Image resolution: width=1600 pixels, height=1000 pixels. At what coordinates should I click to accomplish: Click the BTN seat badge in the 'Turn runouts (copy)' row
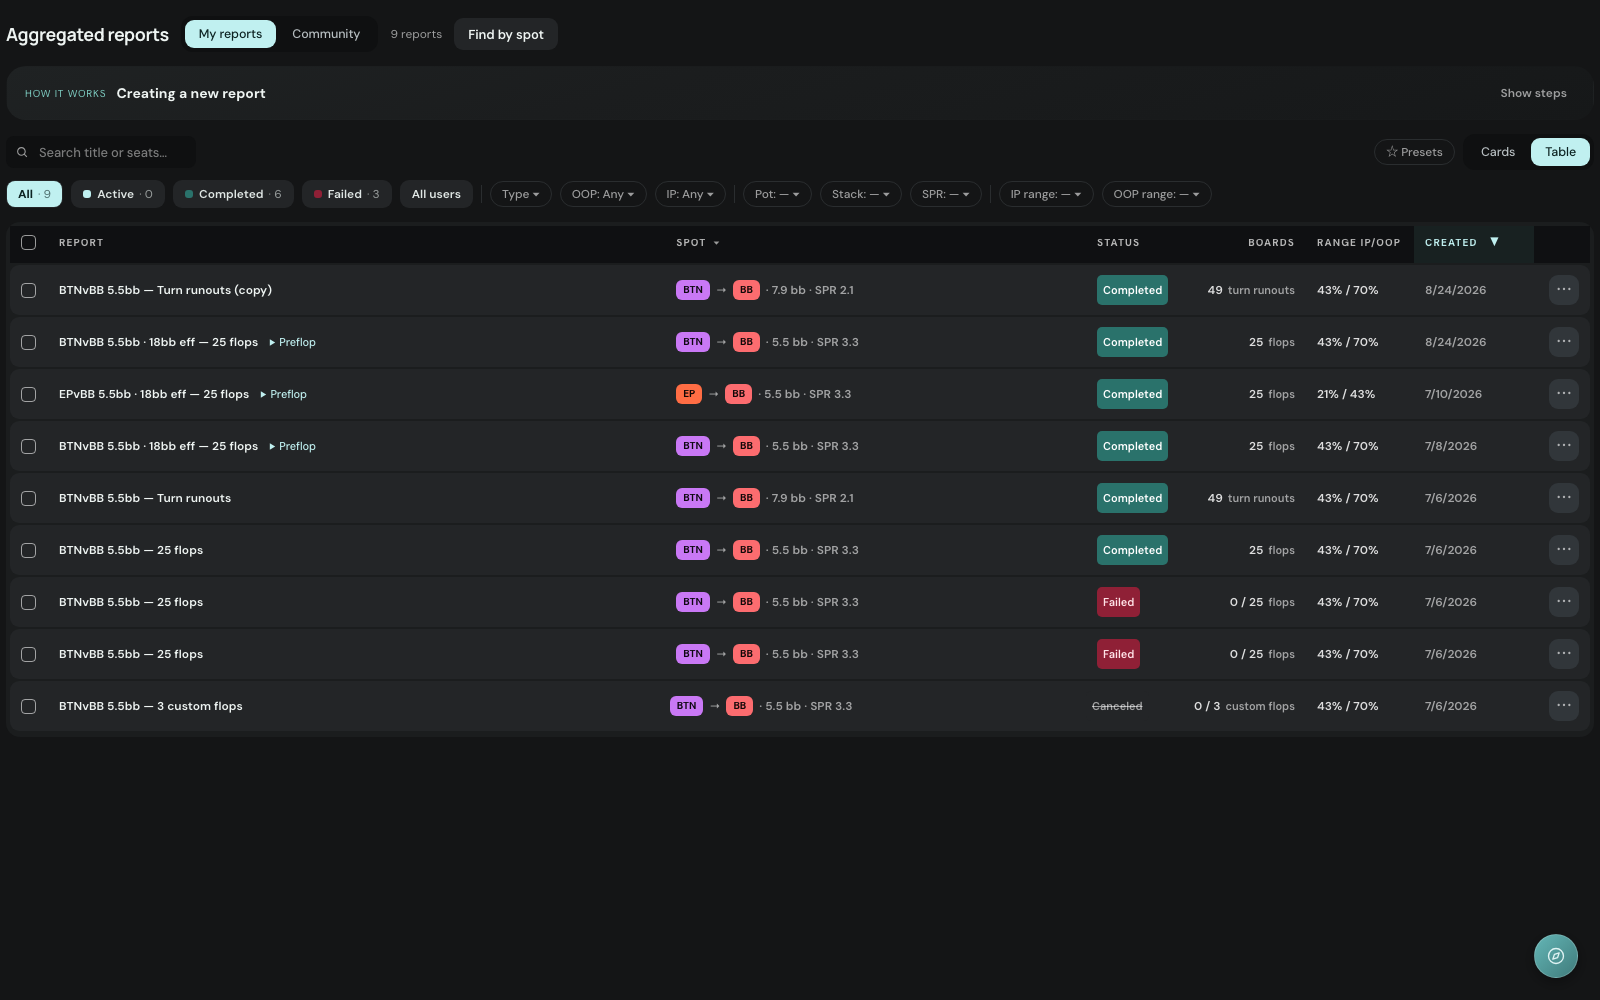click(693, 290)
